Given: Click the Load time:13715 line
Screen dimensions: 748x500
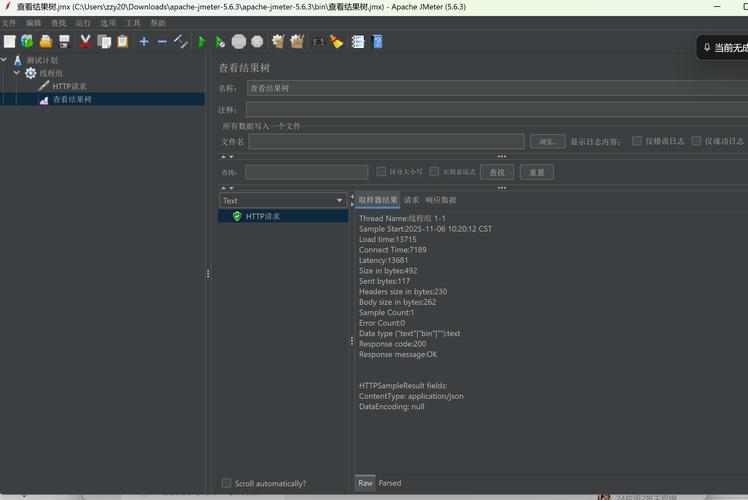Looking at the screenshot, I should pyautogui.click(x=387, y=239).
